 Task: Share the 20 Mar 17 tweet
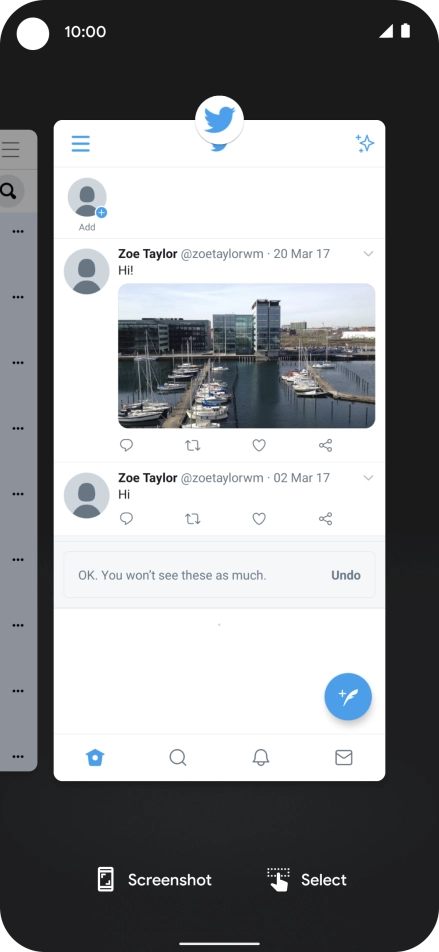click(325, 446)
